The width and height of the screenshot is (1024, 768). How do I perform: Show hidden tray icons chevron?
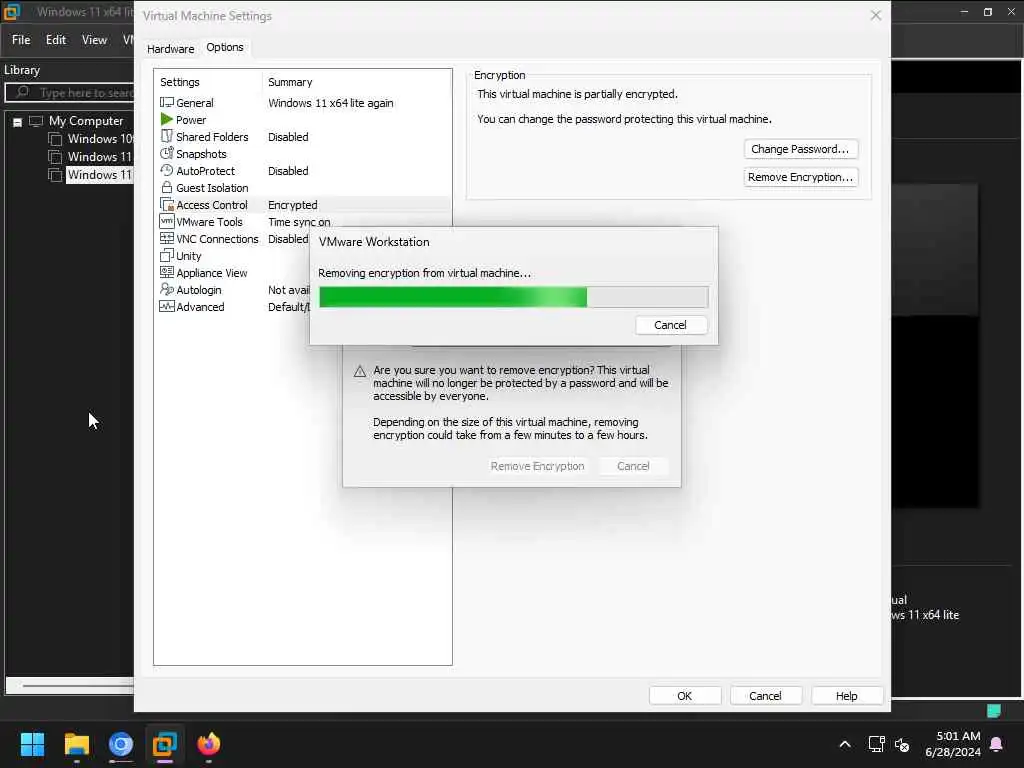point(844,744)
